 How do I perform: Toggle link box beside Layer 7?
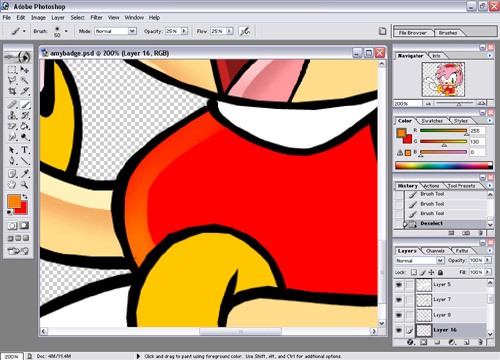pos(409,300)
